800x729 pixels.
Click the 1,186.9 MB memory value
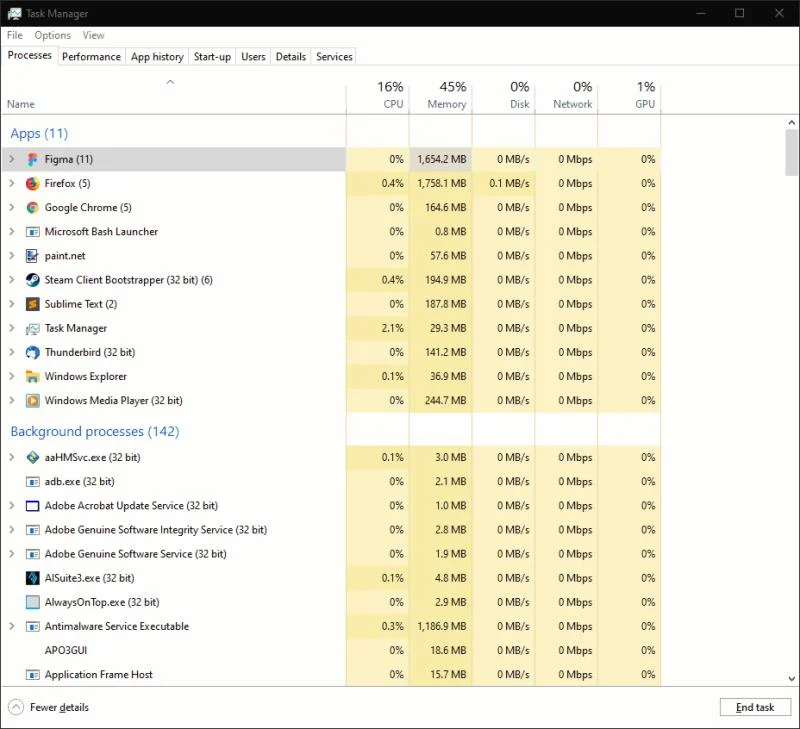[x=441, y=626]
